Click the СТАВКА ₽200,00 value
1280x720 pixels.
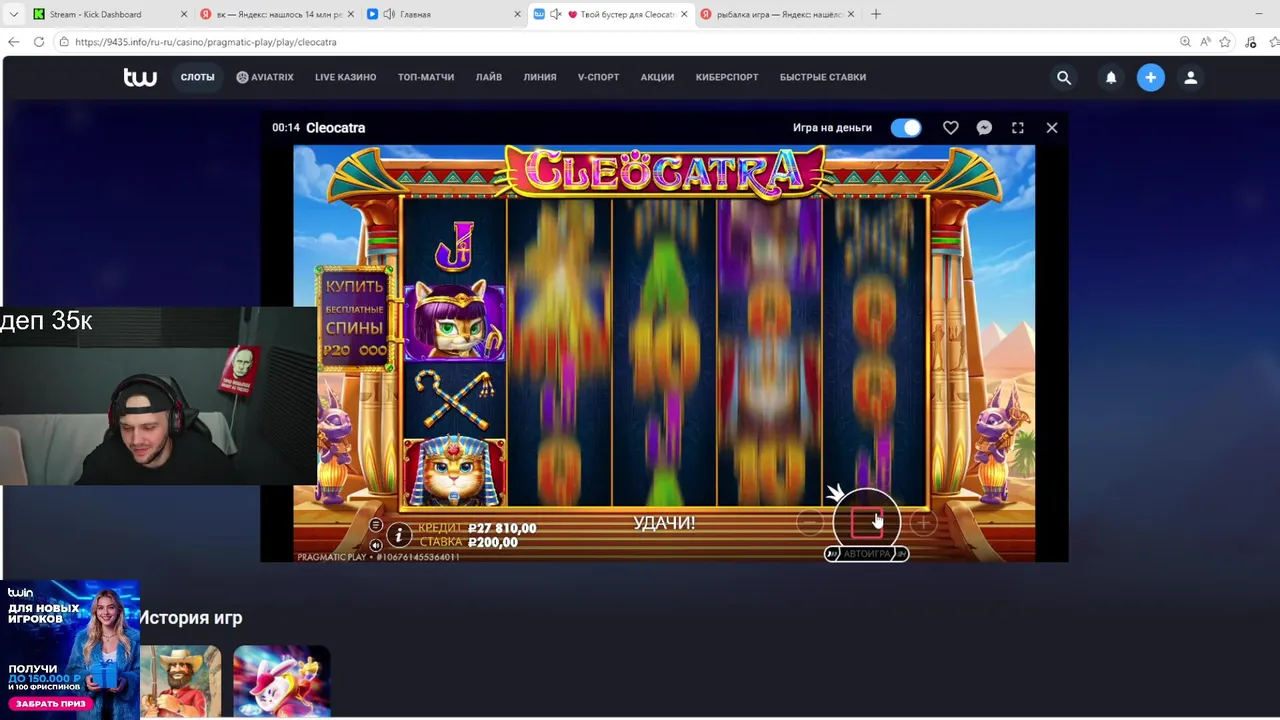point(470,542)
